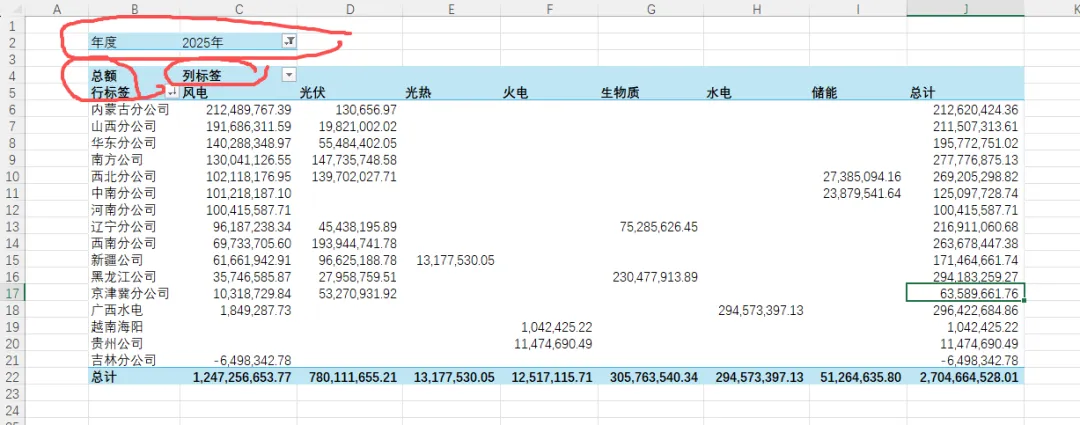Select 水电 cell 294,573,397.13 in 广西水电 row
The height and width of the screenshot is (425, 1080).
[x=760, y=310]
